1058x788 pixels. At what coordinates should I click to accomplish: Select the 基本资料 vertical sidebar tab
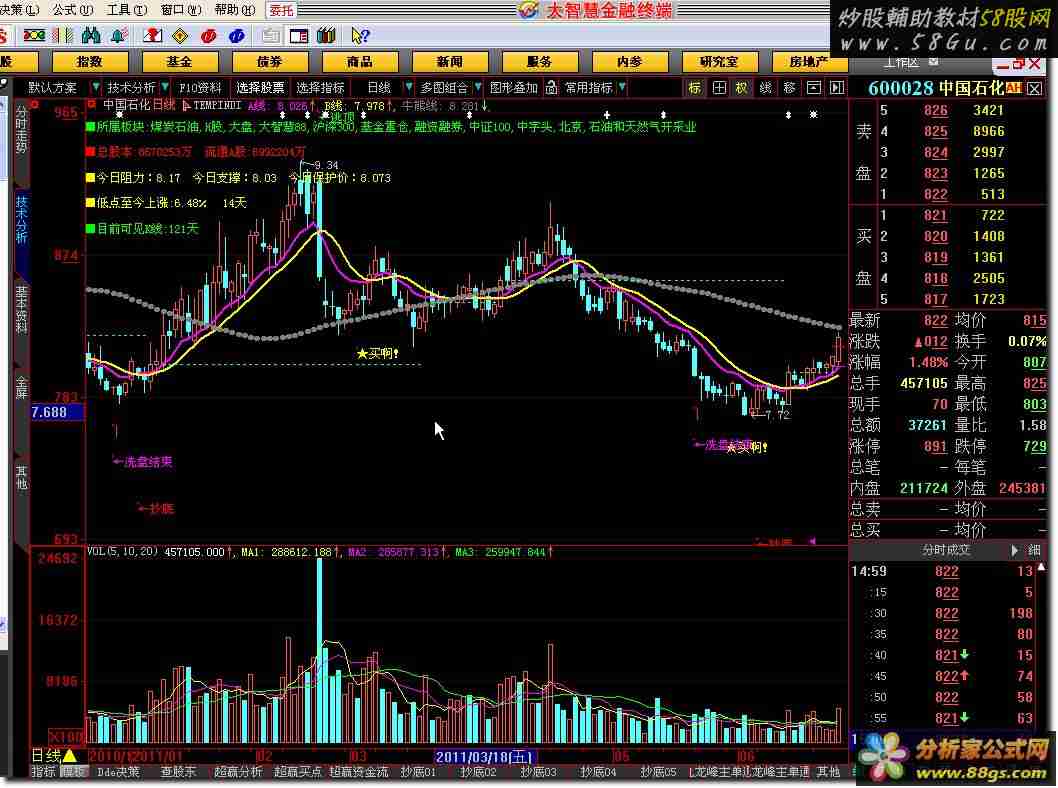coord(22,310)
